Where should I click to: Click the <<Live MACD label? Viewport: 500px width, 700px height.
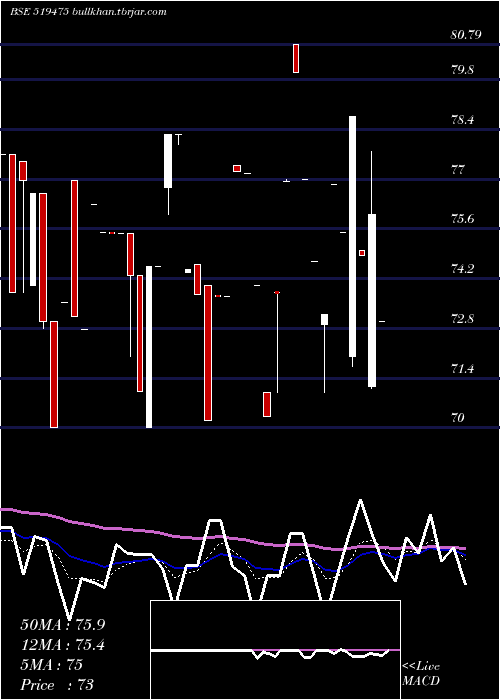pyautogui.click(x=421, y=674)
